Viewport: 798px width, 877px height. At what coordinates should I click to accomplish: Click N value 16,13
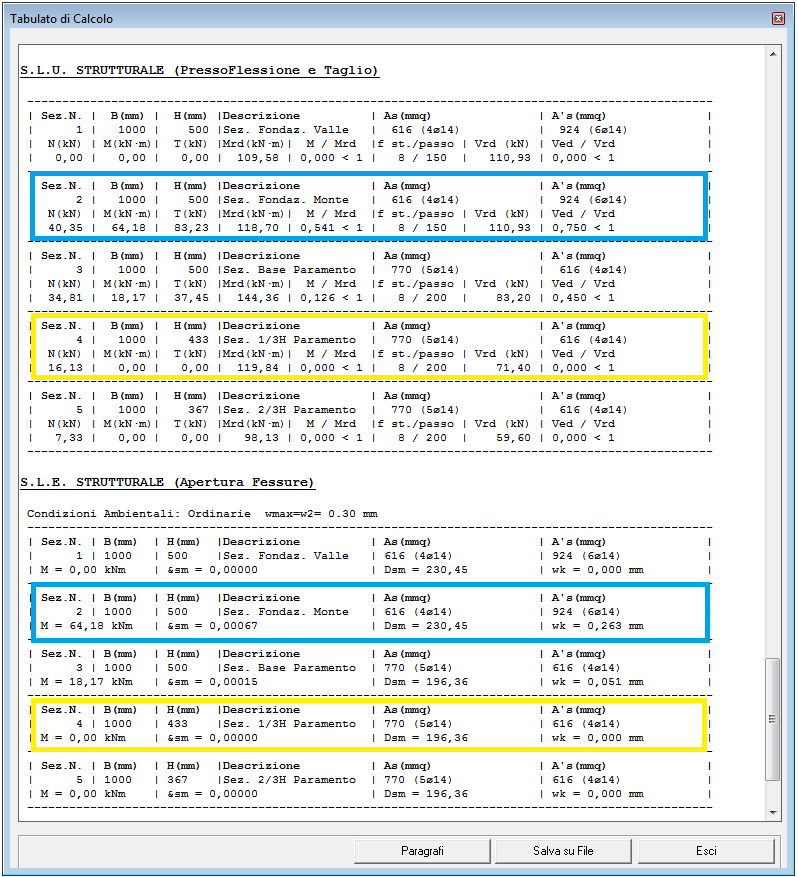pyautogui.click(x=65, y=367)
